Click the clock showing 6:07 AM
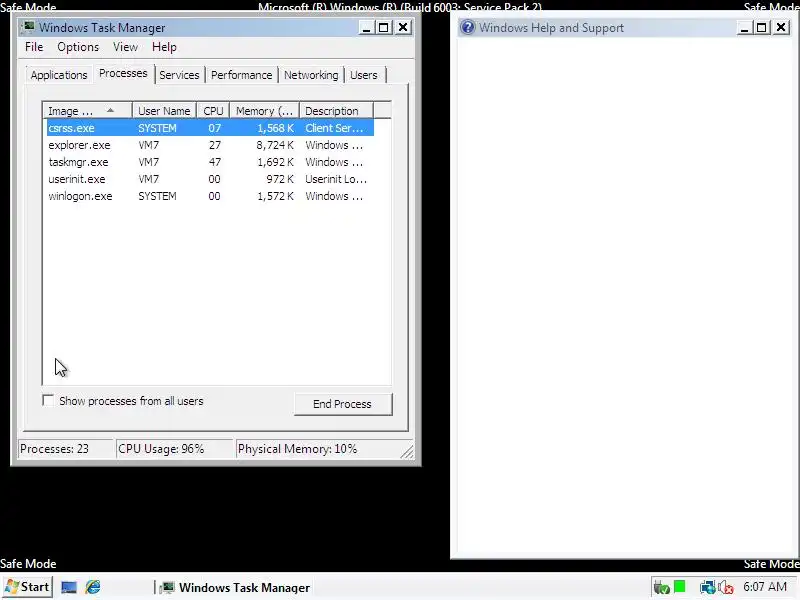The image size is (800, 600). pos(765,587)
